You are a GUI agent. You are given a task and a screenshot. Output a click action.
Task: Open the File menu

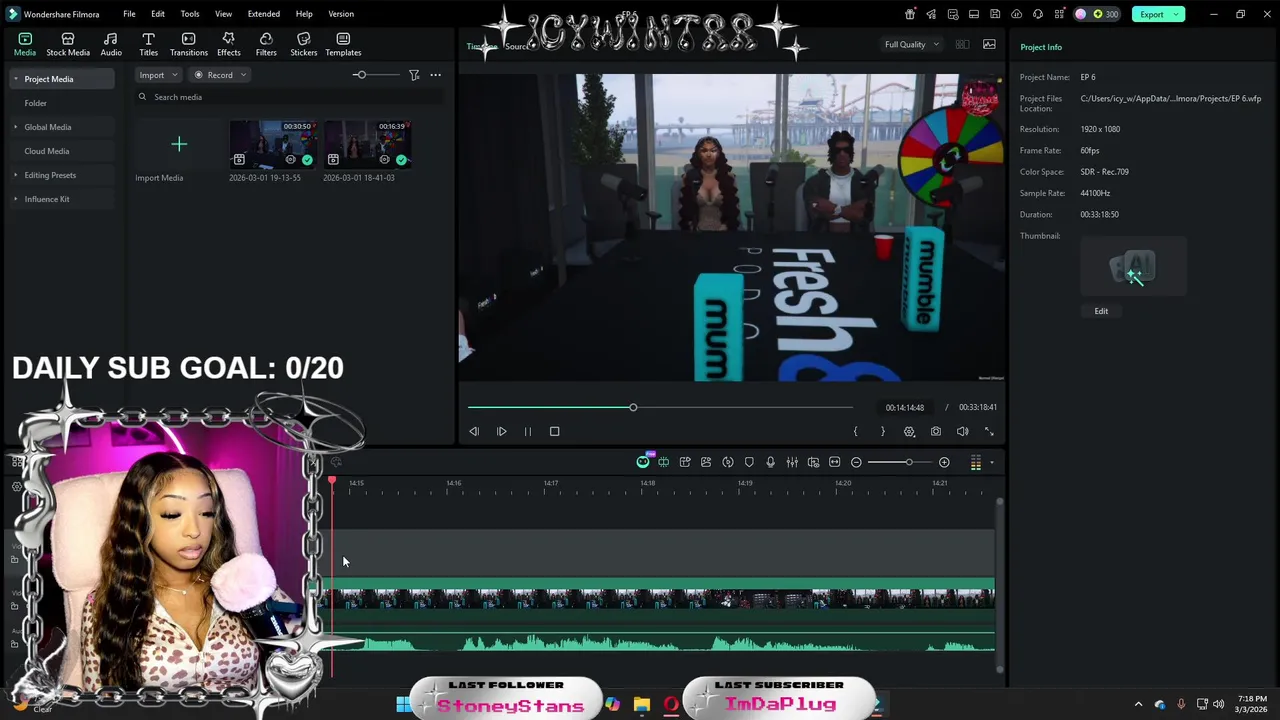129,14
